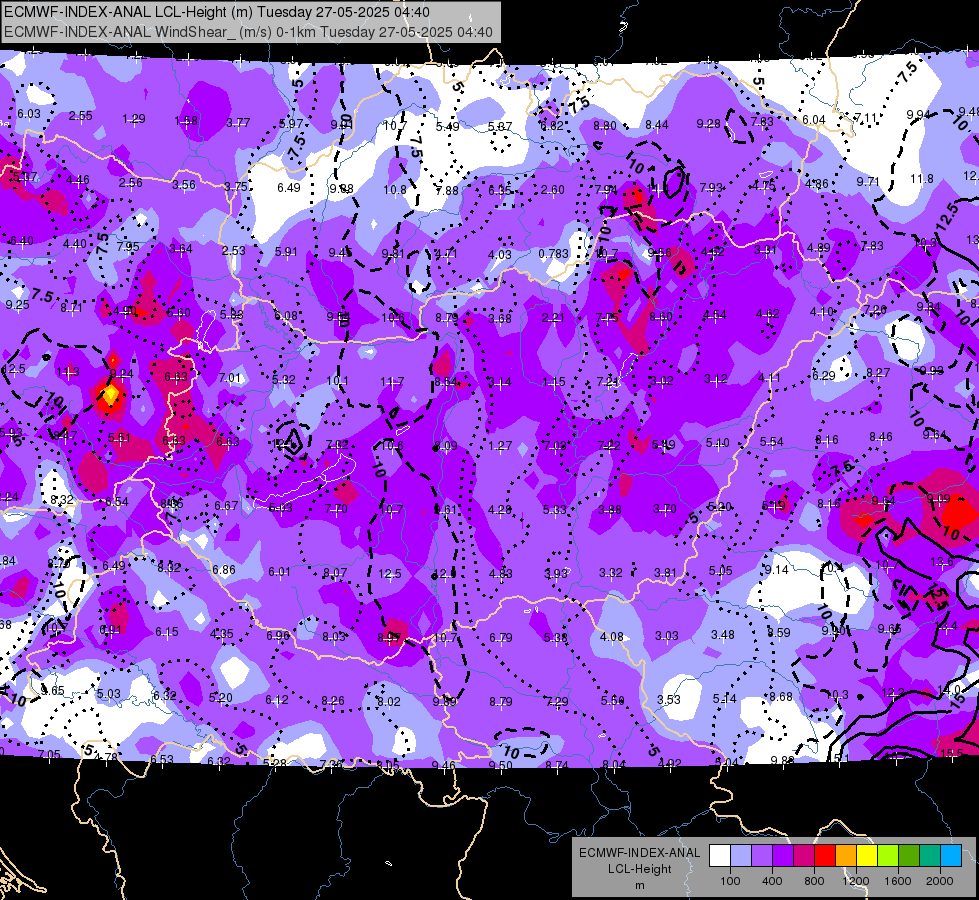Click the wind shear value 5.54
The width and height of the screenshot is (979, 900).
(x=772, y=442)
